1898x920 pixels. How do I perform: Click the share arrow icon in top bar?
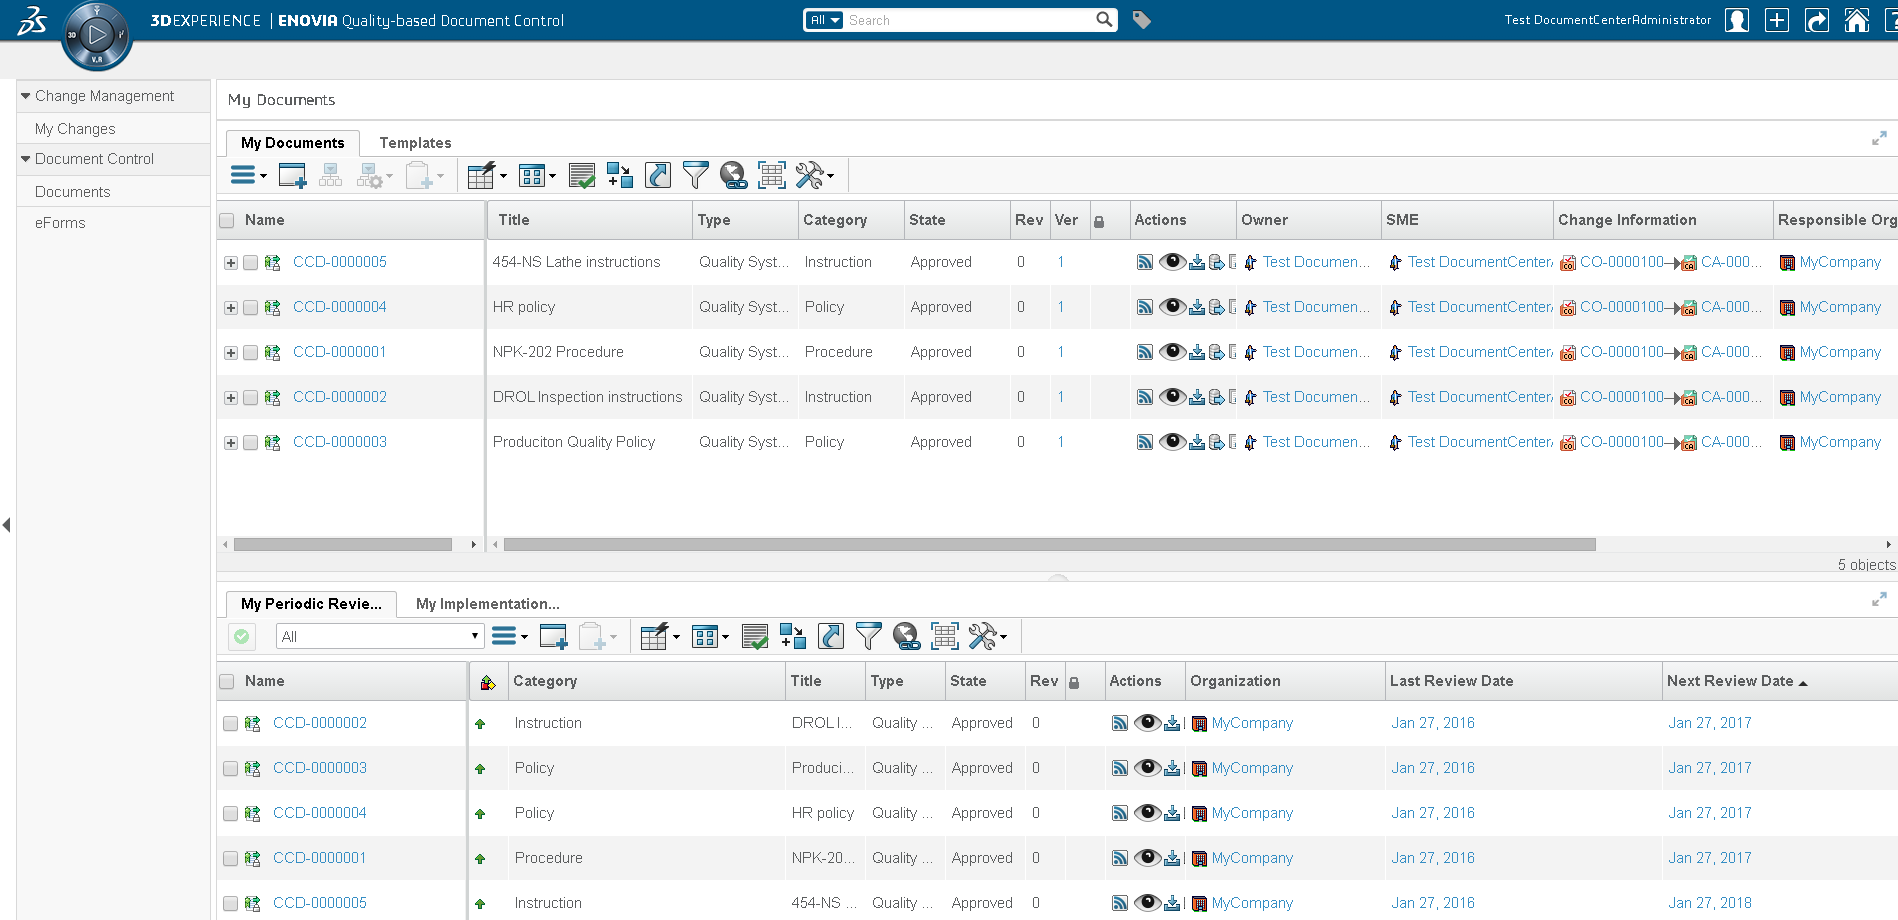point(1816,20)
